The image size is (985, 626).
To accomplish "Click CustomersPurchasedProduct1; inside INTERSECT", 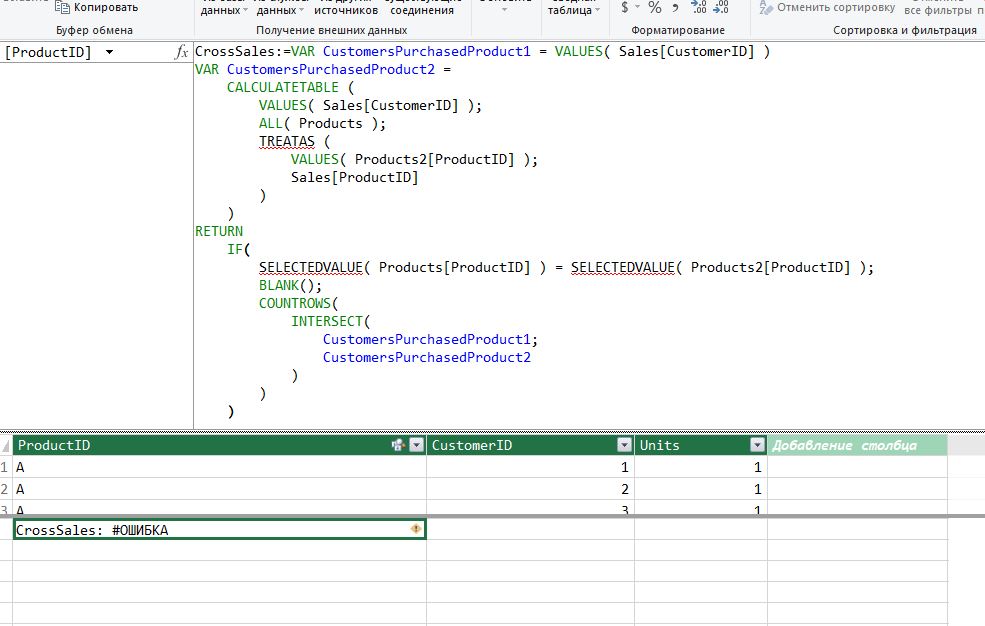I will tap(430, 339).
